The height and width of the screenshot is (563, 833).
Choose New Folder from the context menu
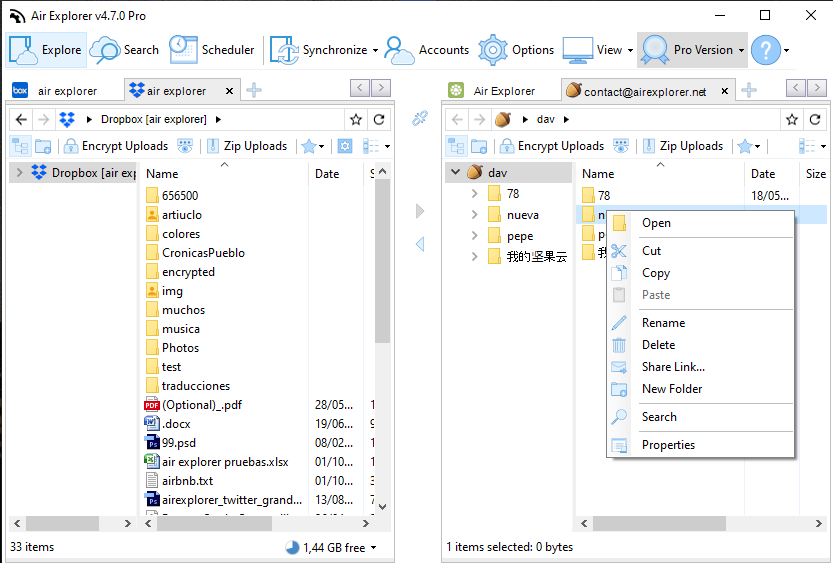700,389
